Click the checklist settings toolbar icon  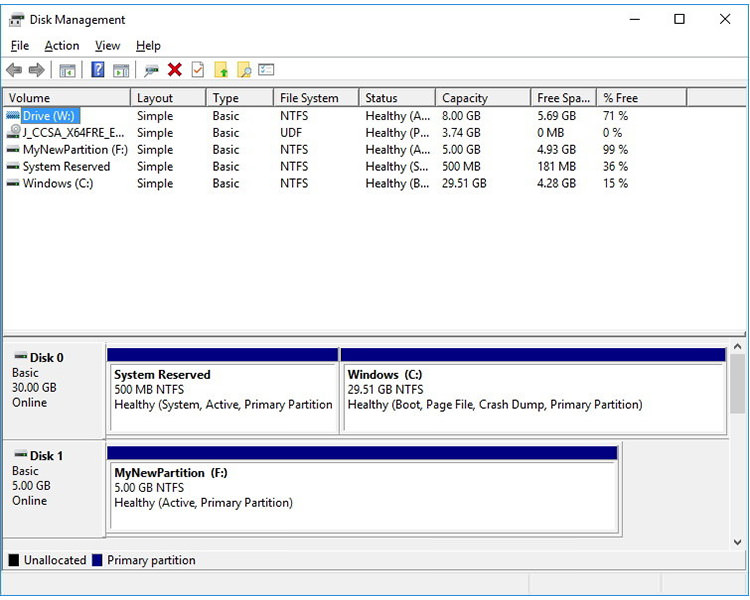point(266,70)
